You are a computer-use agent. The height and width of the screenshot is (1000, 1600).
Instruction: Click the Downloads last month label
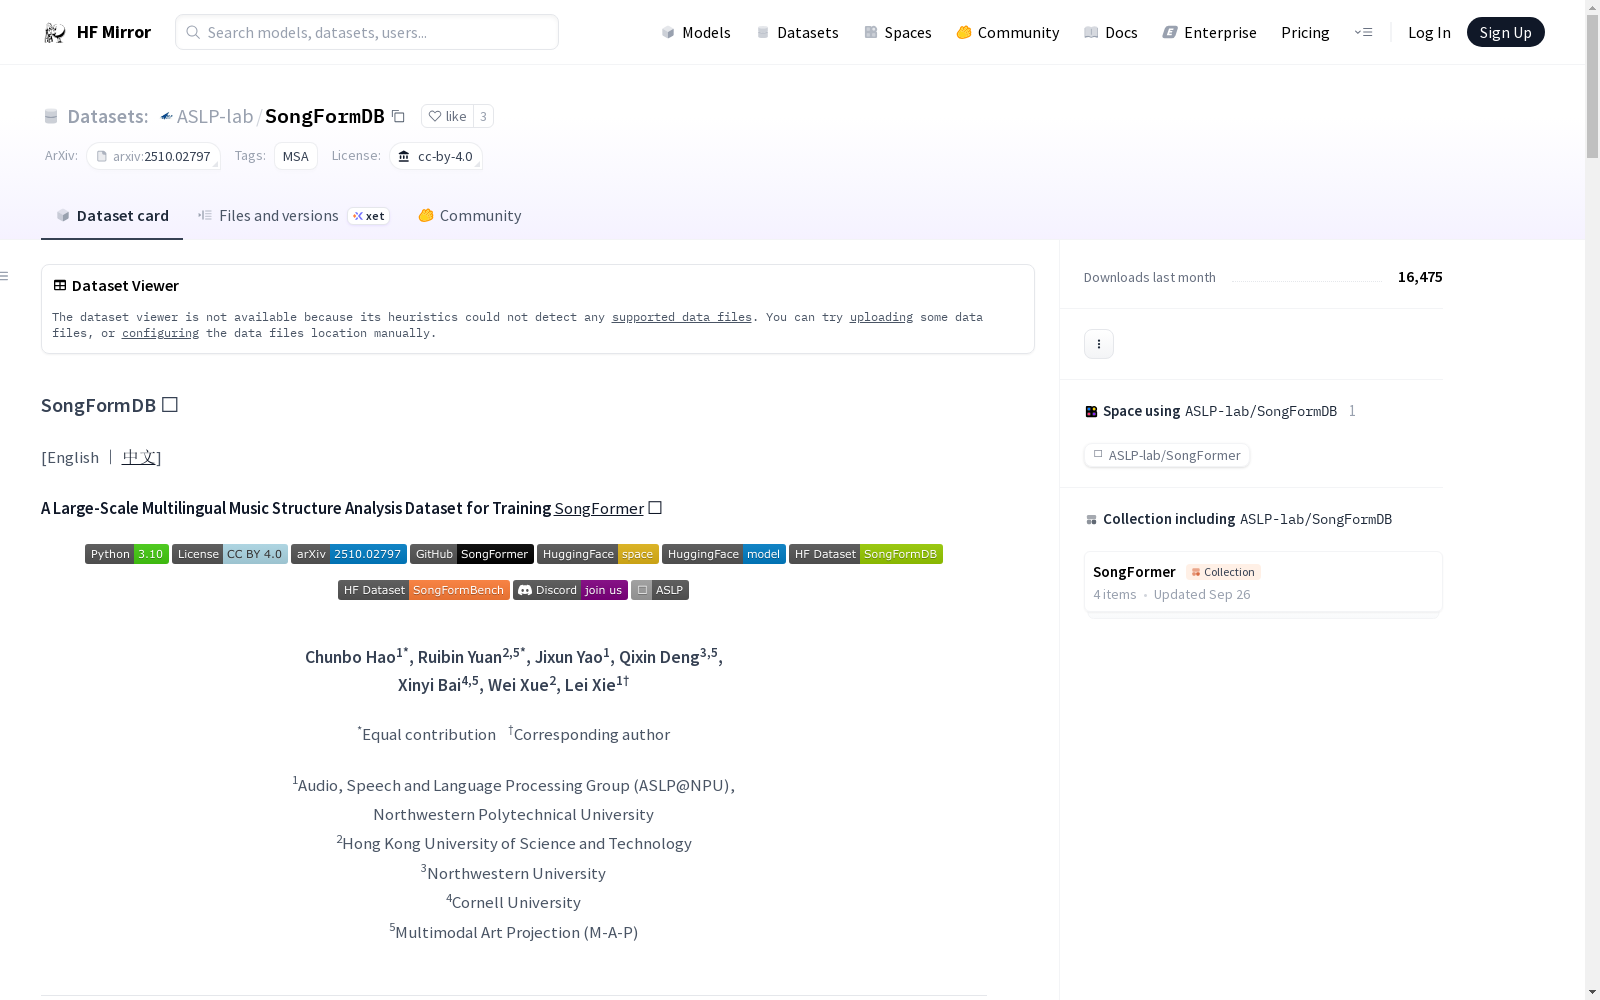coord(1150,277)
